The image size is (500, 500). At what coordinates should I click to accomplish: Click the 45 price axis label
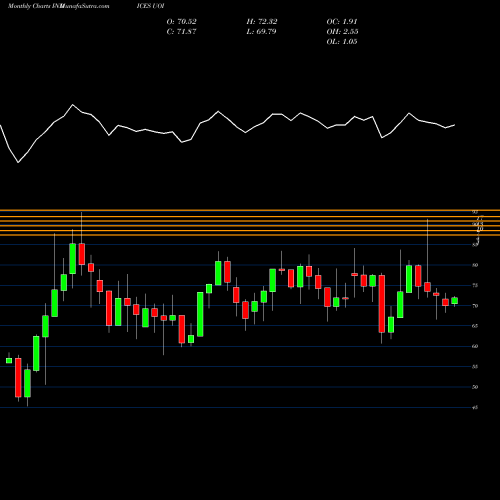point(475,407)
